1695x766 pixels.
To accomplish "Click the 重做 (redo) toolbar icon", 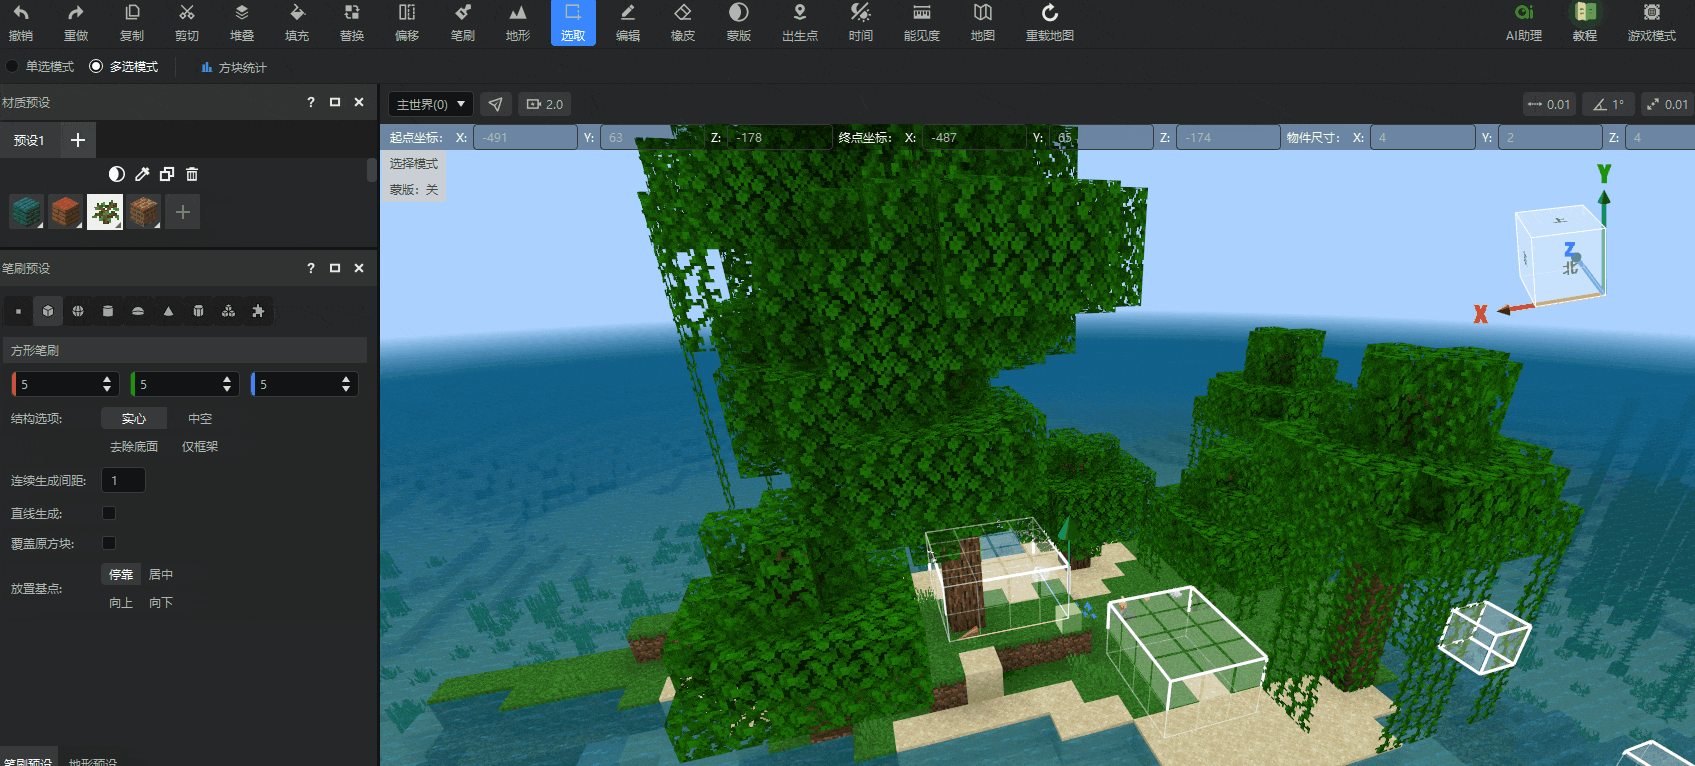I will click(76, 22).
